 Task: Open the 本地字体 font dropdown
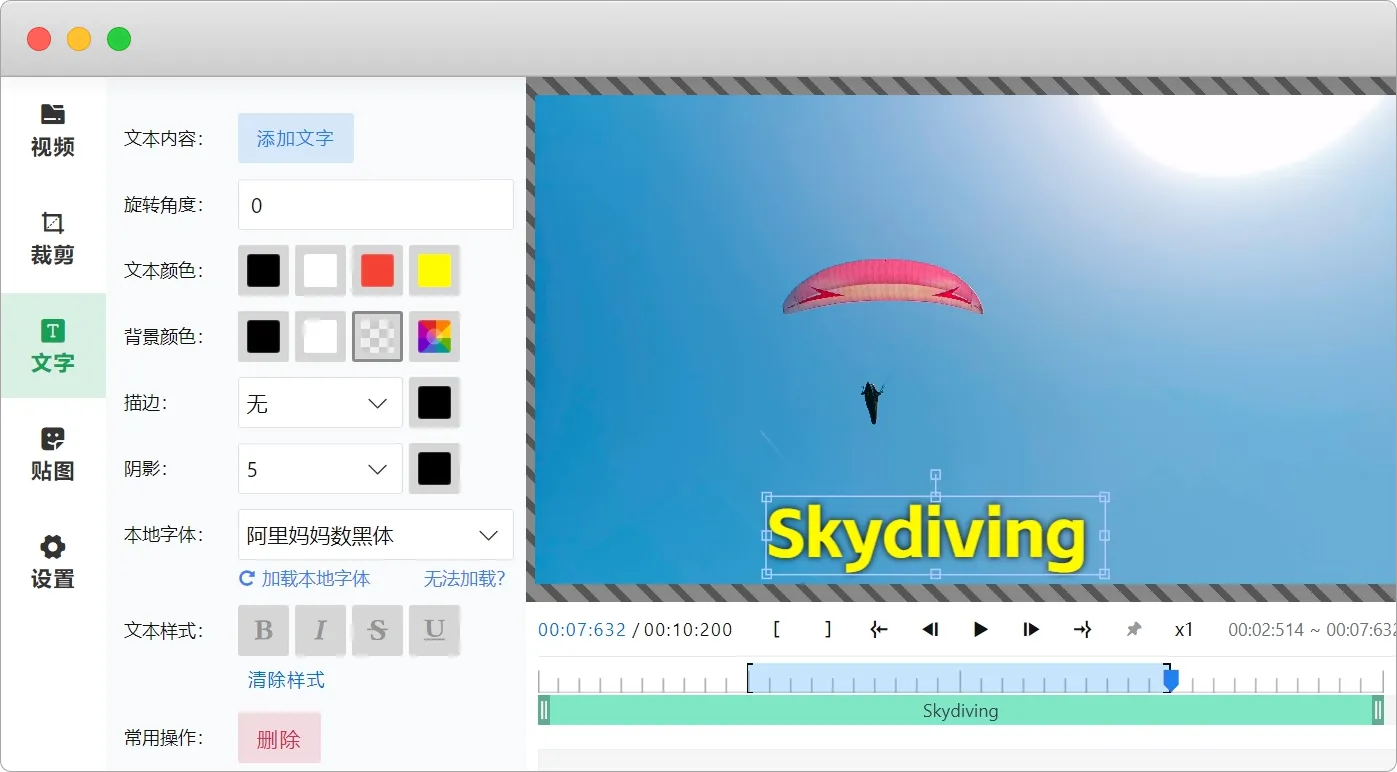pyautogui.click(x=376, y=535)
